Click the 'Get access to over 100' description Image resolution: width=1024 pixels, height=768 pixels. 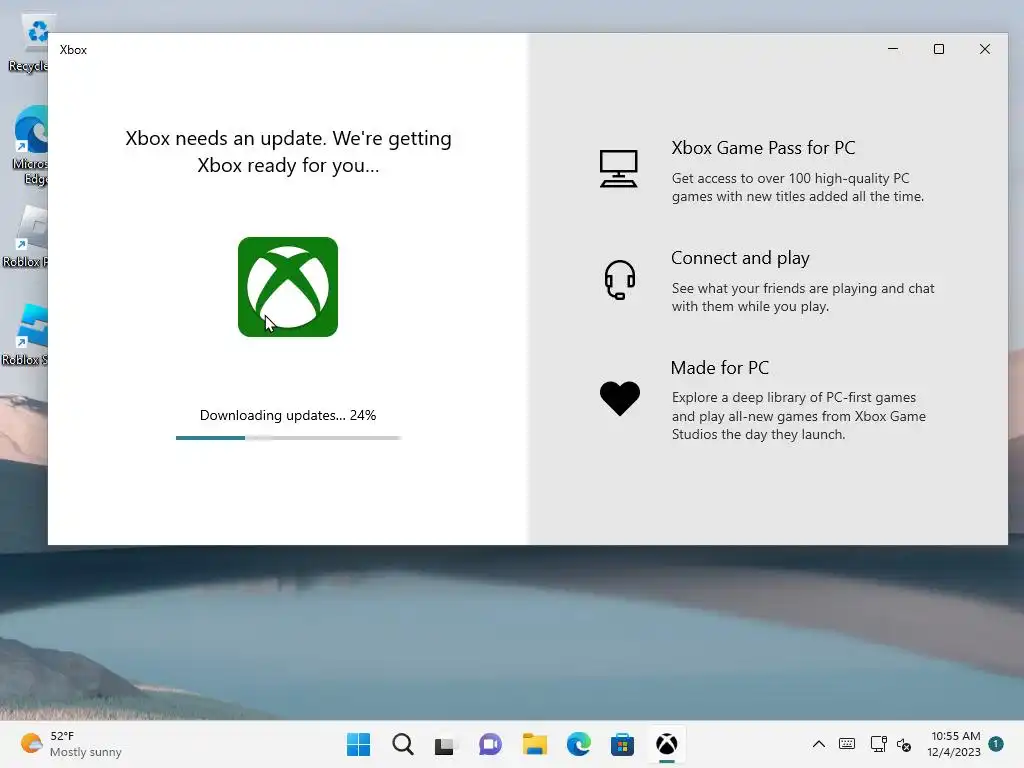pos(797,187)
